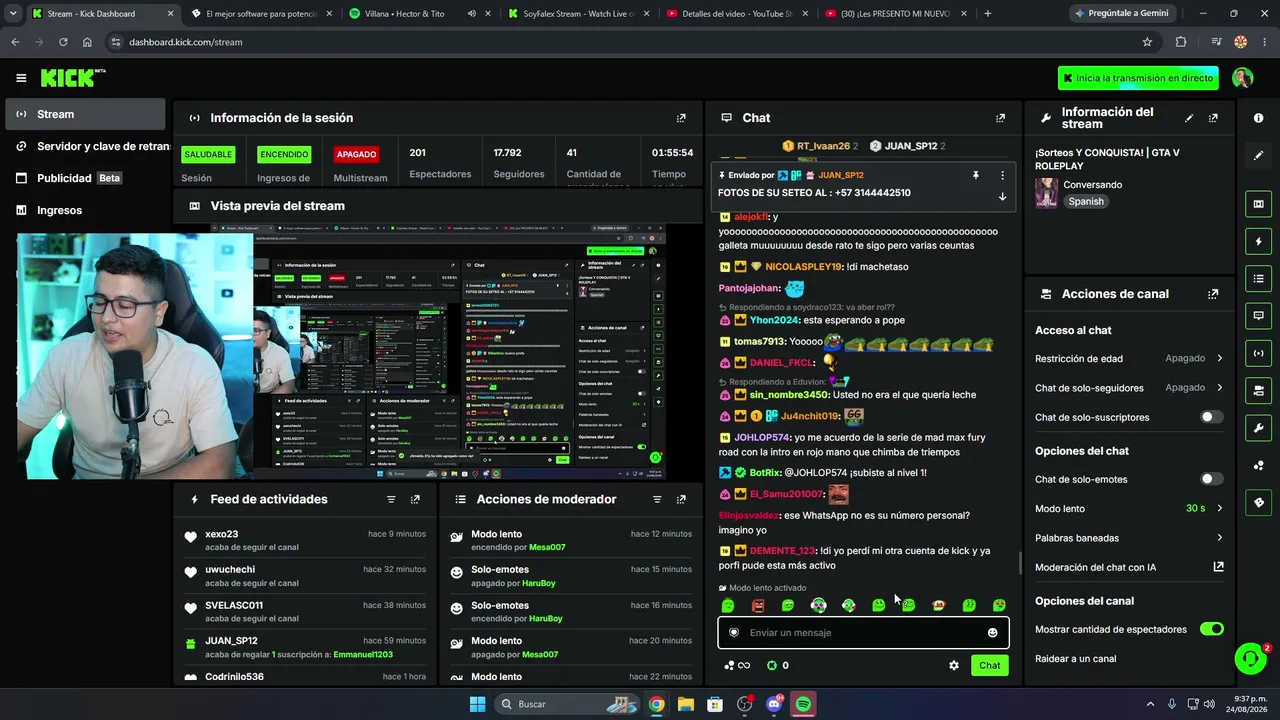Pop out the Acciones de moderador panel

(681, 499)
